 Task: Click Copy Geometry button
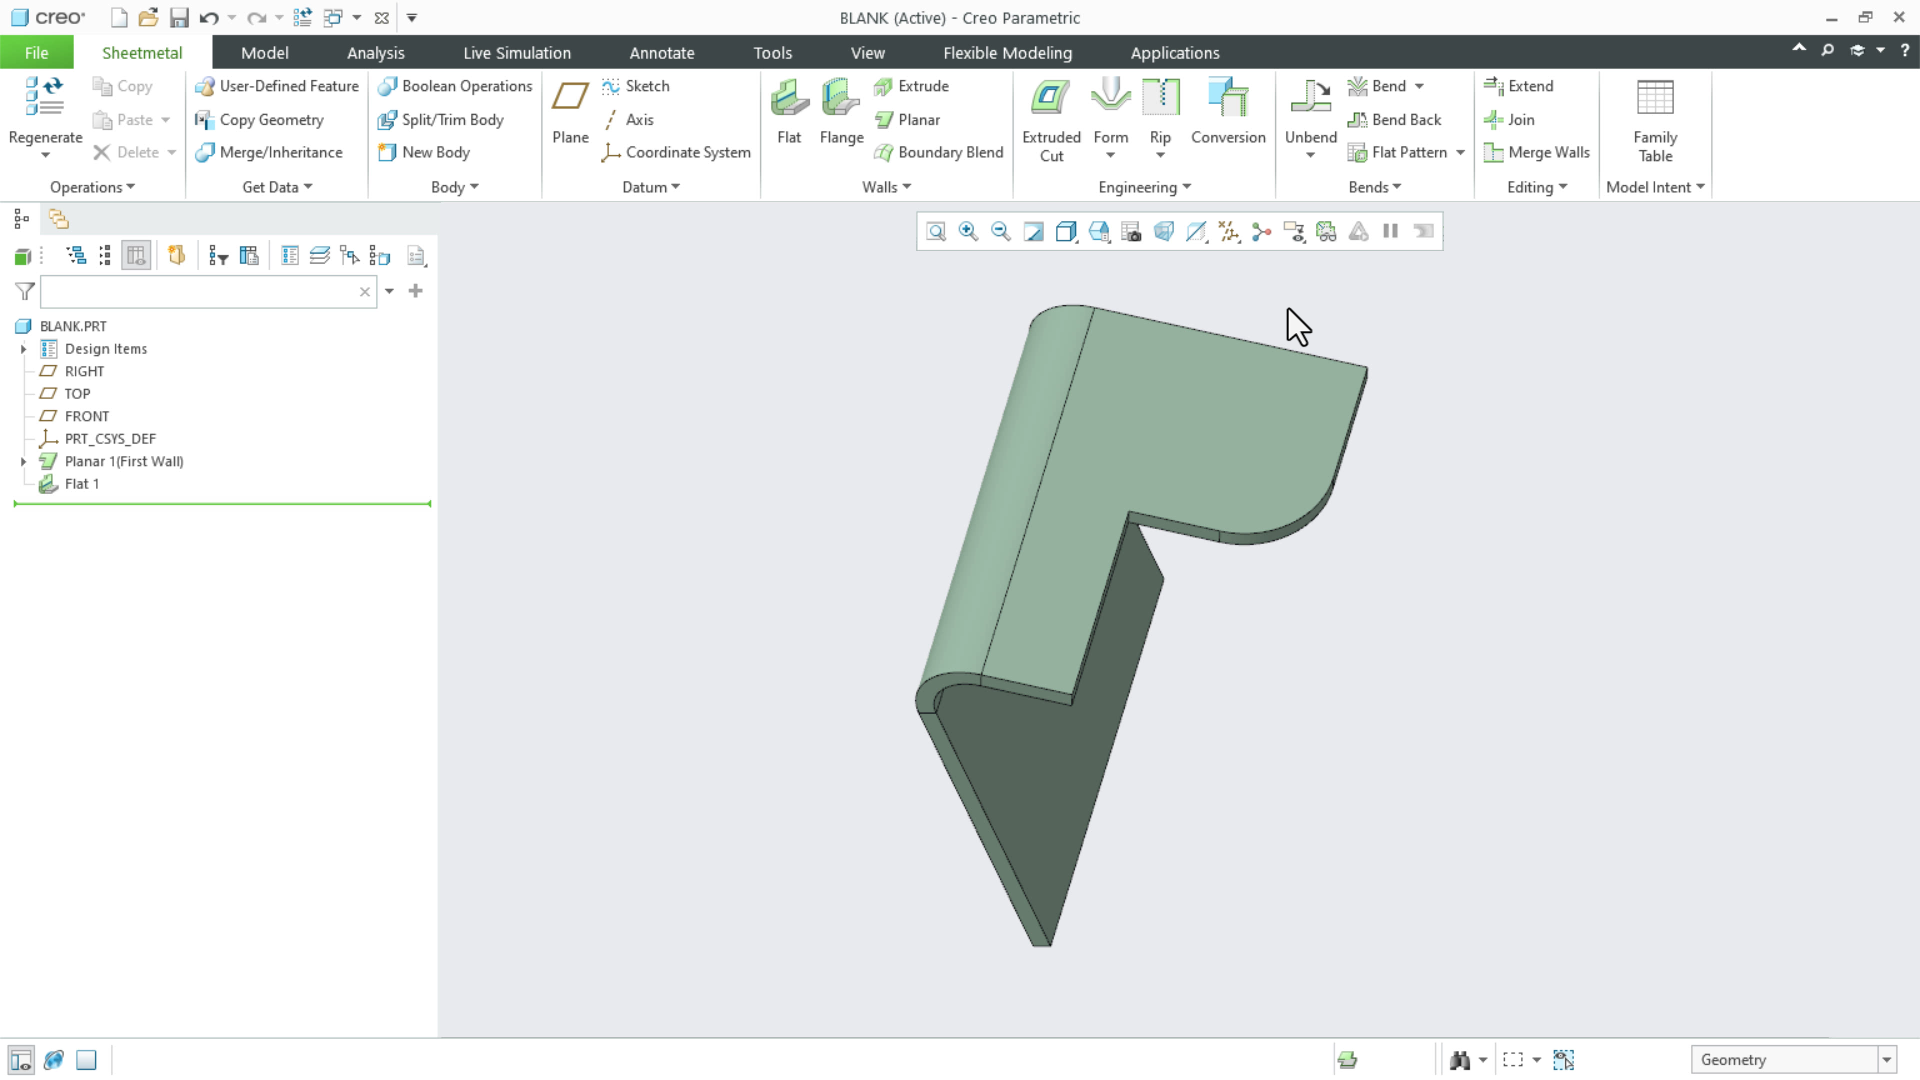(259, 119)
